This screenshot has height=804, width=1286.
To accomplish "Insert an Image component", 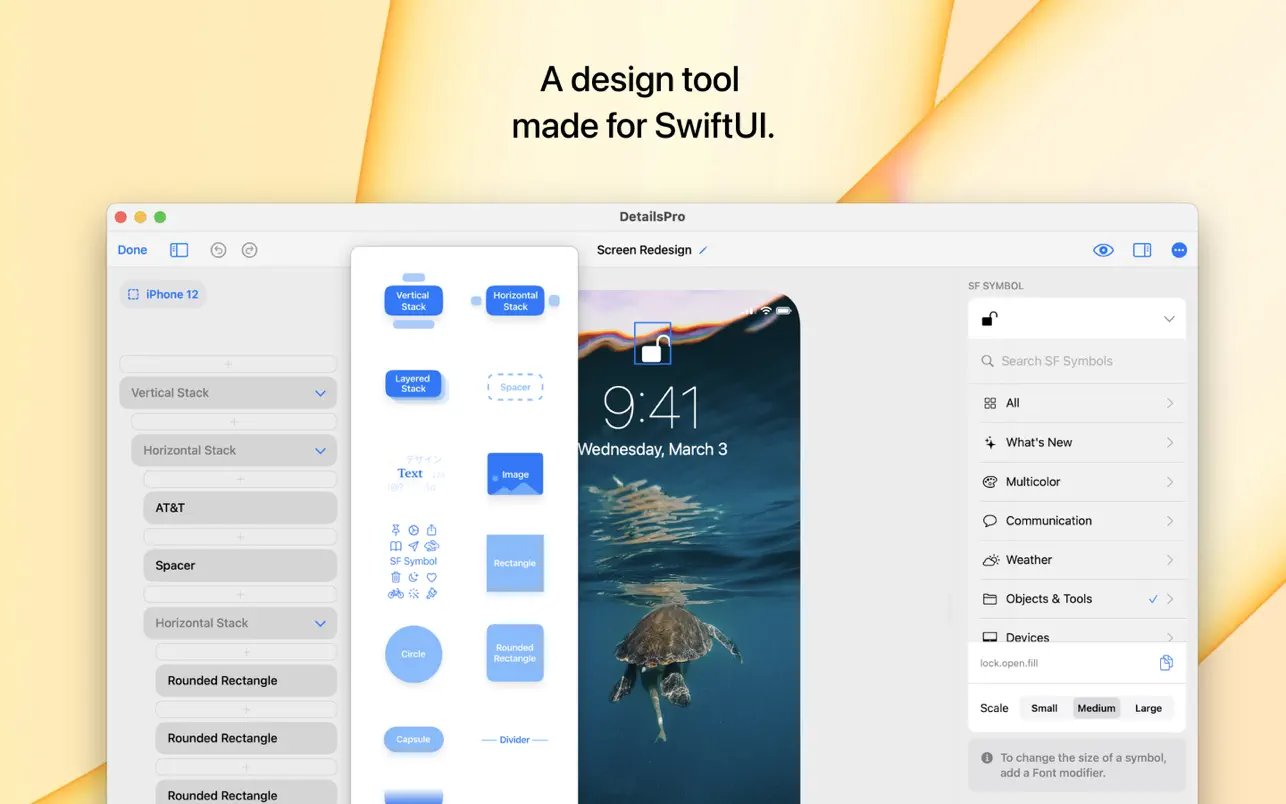I will tap(514, 472).
